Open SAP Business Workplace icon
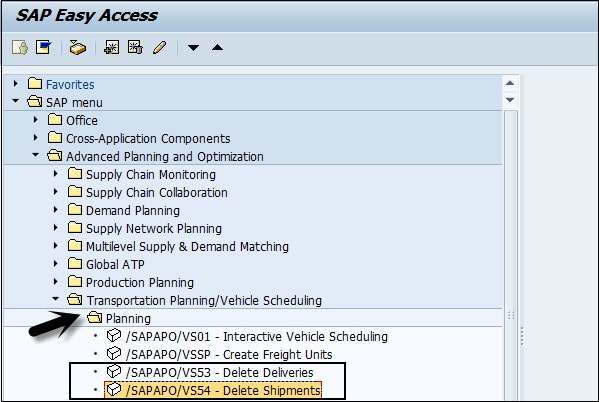 point(78,48)
